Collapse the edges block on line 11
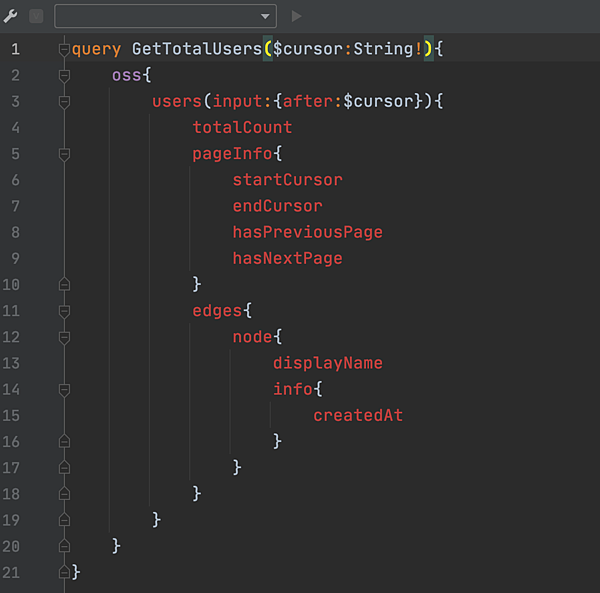The height and width of the screenshot is (593, 600). (64, 311)
